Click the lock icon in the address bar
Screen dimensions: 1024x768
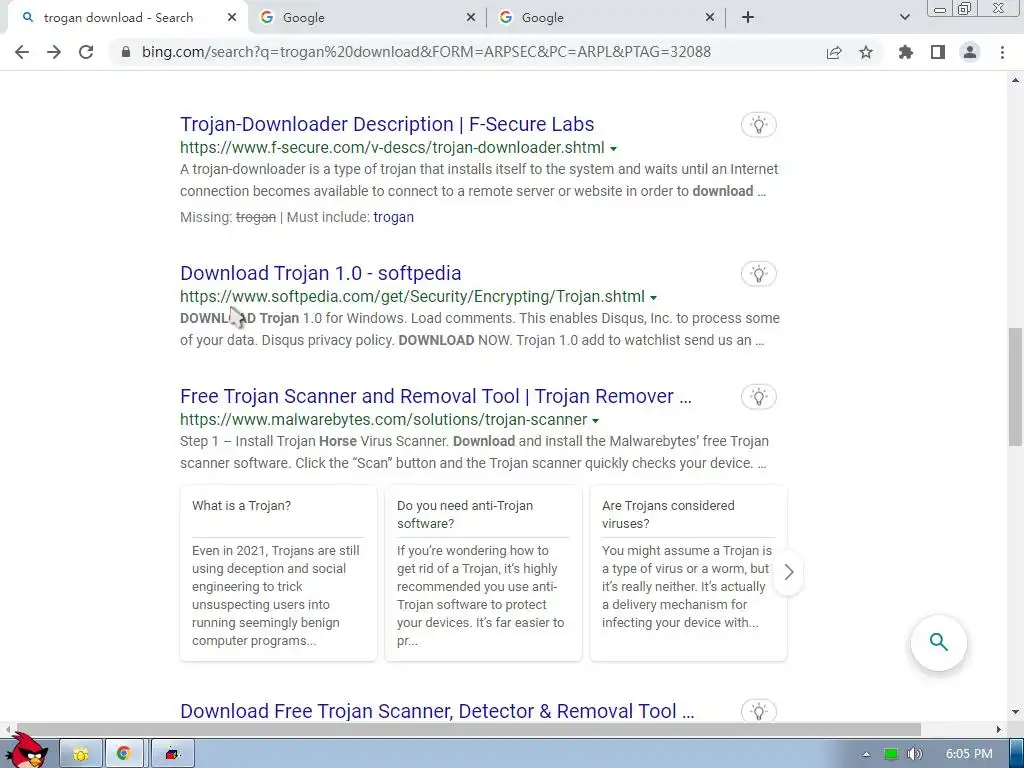point(126,52)
